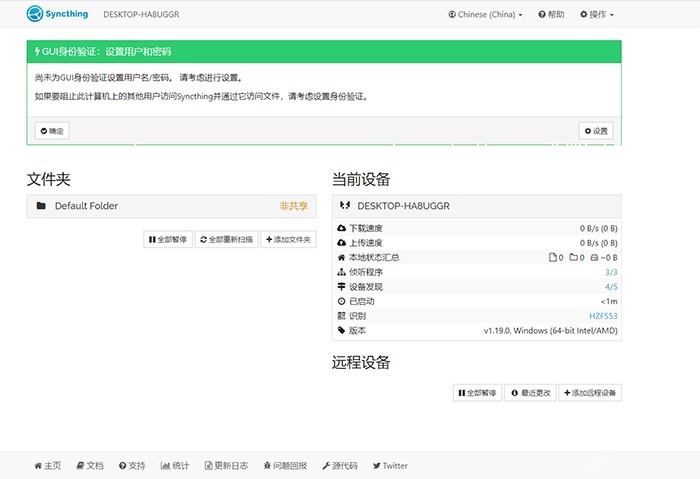
Task: Click the clock icon beside 已启动
Action: (x=342, y=301)
